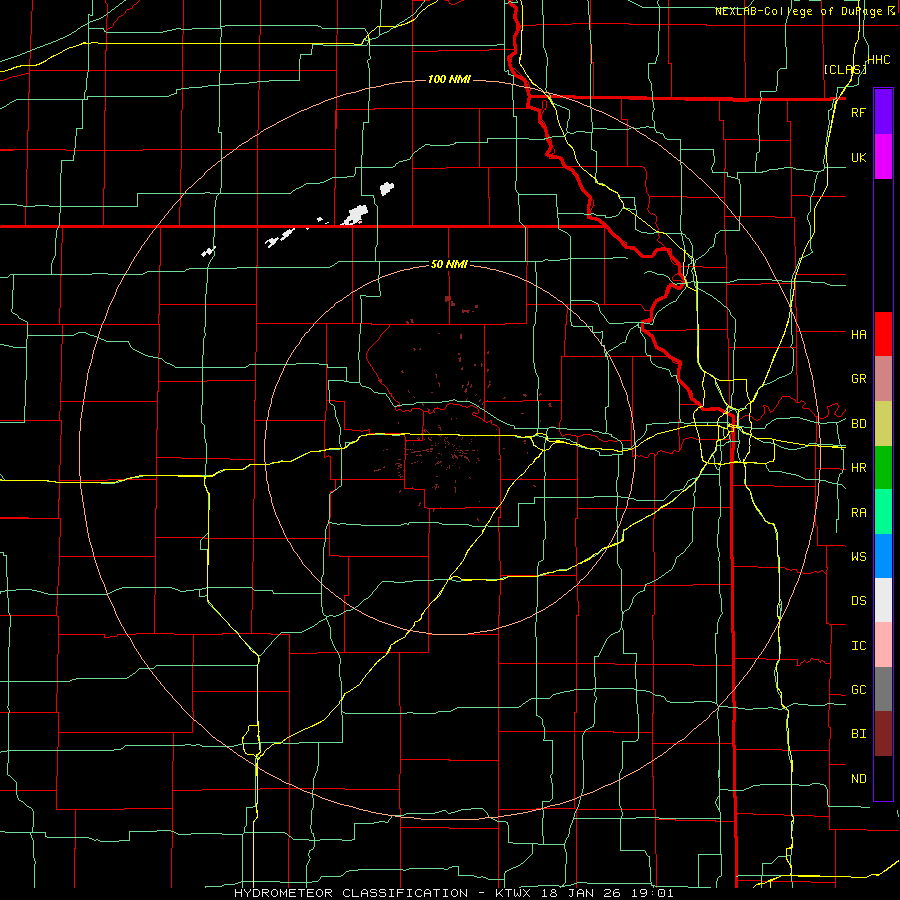Select the GR legend color block
This screenshot has height=900, width=900.
click(883, 379)
